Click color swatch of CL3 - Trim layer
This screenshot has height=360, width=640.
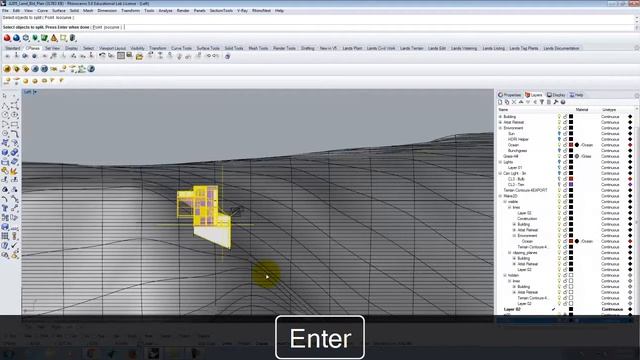(571, 184)
